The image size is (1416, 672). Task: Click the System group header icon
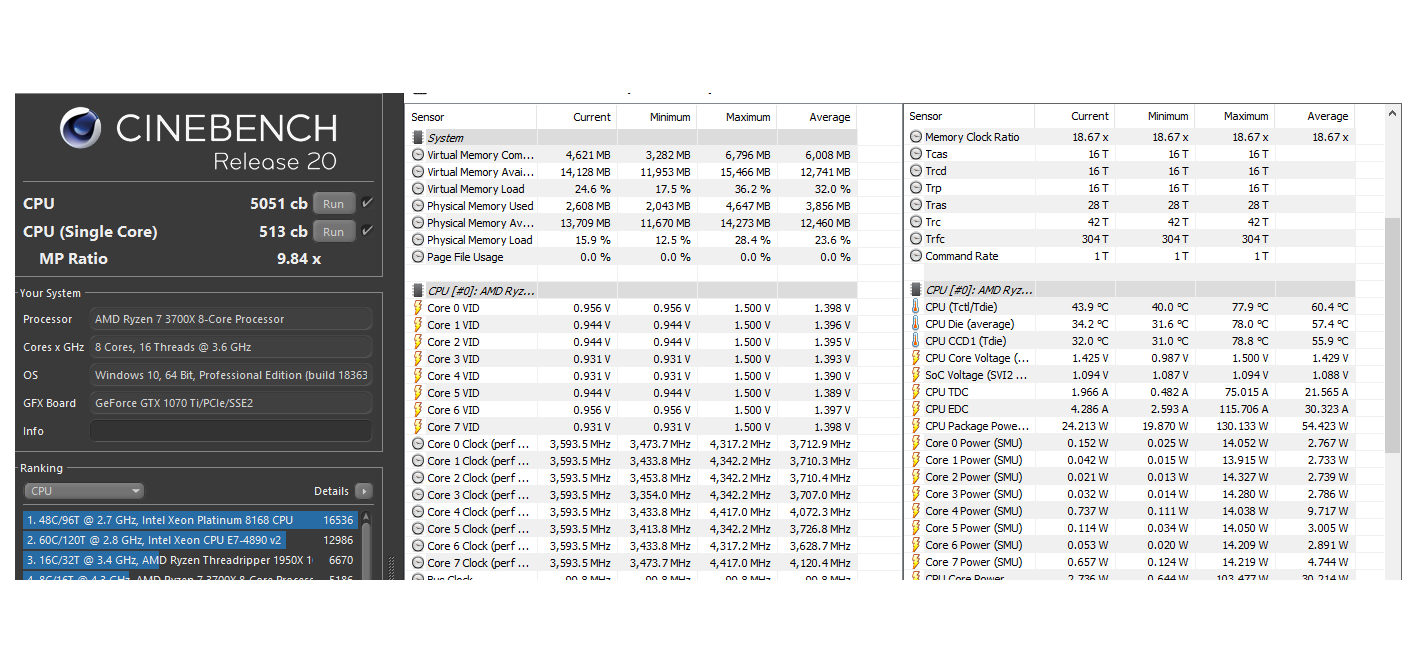418,138
